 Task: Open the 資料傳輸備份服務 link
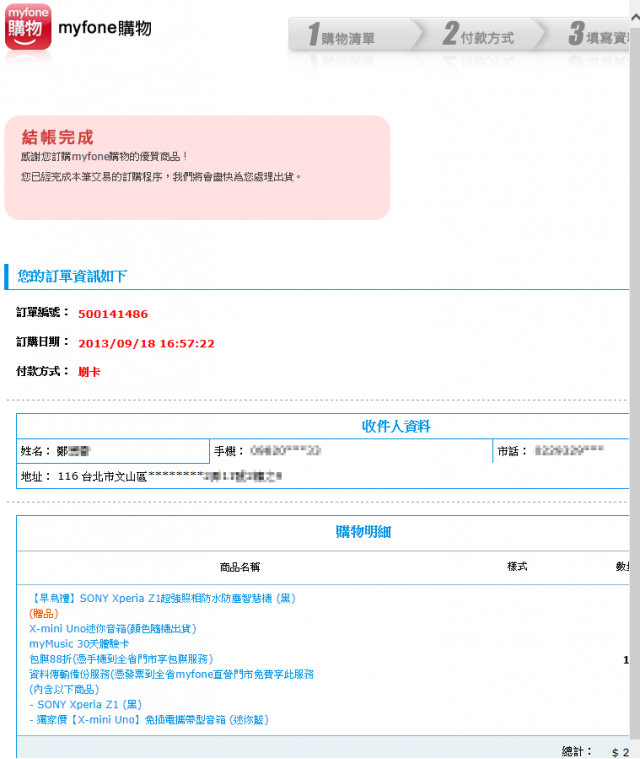pyautogui.click(x=171, y=674)
